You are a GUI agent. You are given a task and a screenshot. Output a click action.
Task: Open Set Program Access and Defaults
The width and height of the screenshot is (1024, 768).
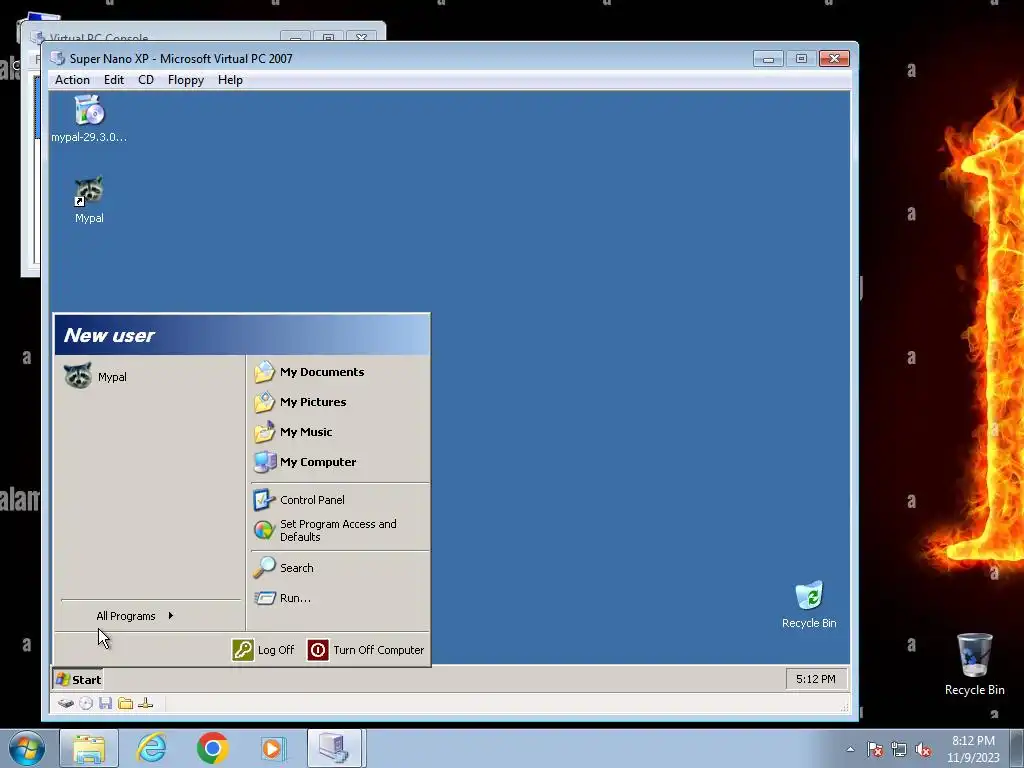point(325,530)
